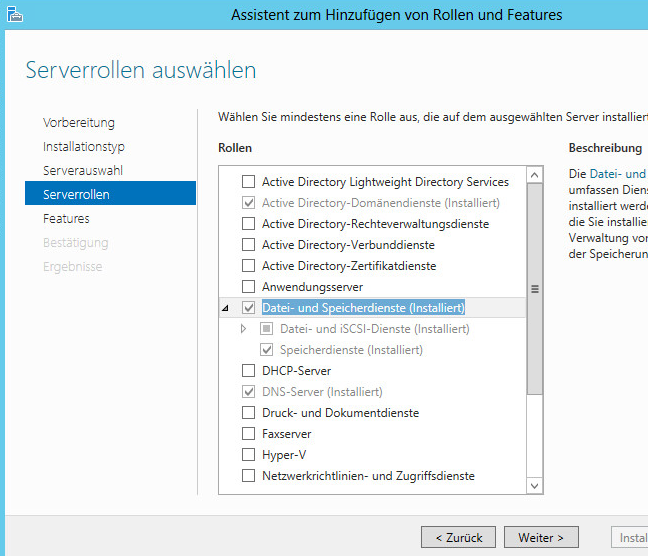Toggle the Speicherdienste (Installiert) checkbox
648x556 pixels.
[x=267, y=350]
